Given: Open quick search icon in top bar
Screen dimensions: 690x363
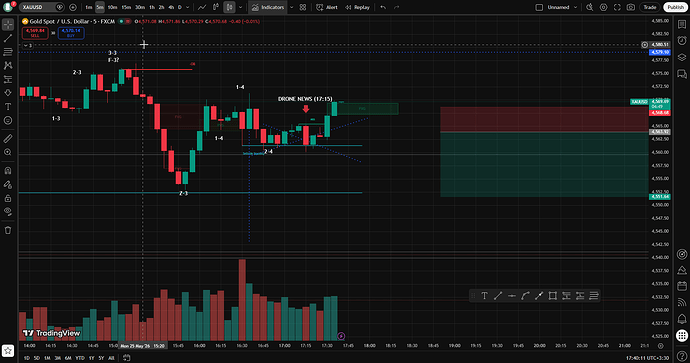Looking at the screenshot, I should (x=590, y=7).
